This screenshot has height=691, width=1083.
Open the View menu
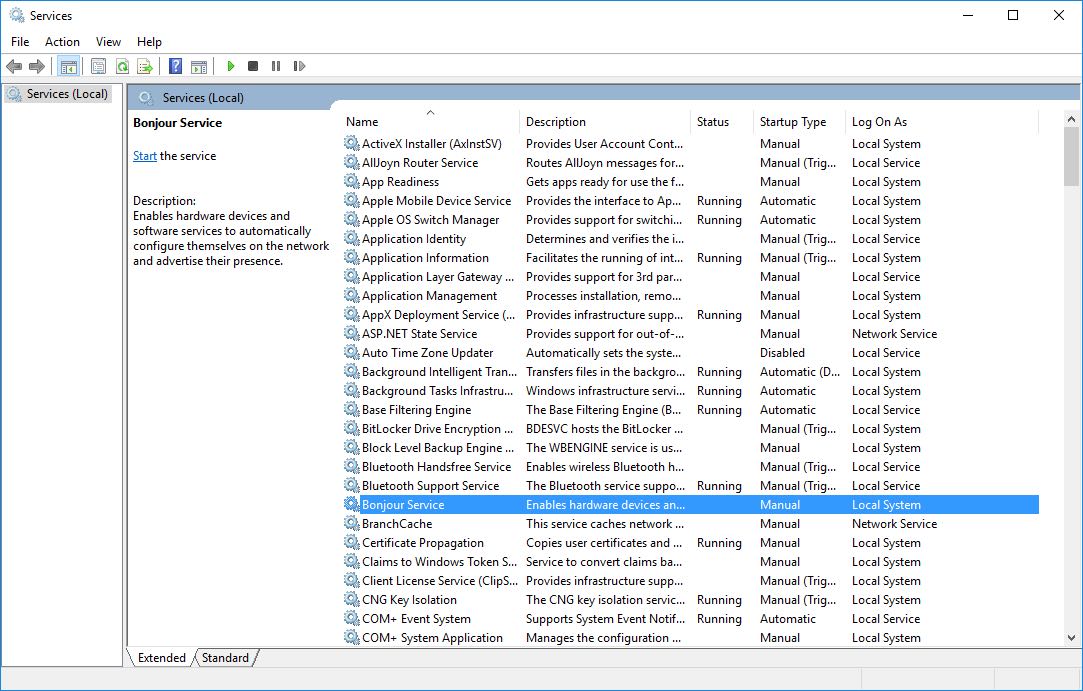(x=108, y=42)
